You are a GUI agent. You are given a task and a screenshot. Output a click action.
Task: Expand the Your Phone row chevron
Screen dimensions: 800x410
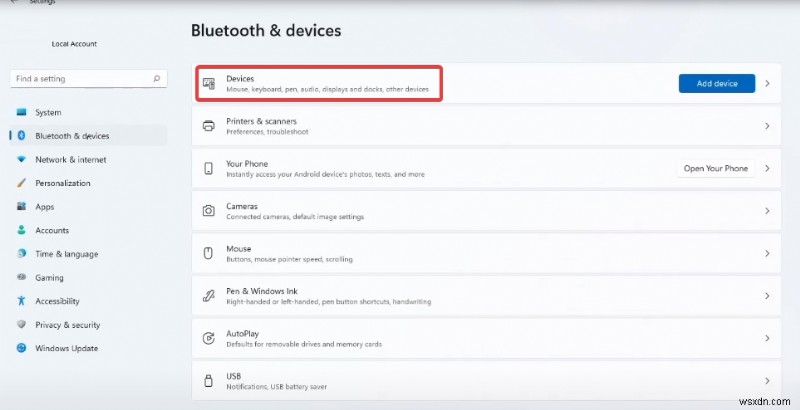[x=767, y=169]
